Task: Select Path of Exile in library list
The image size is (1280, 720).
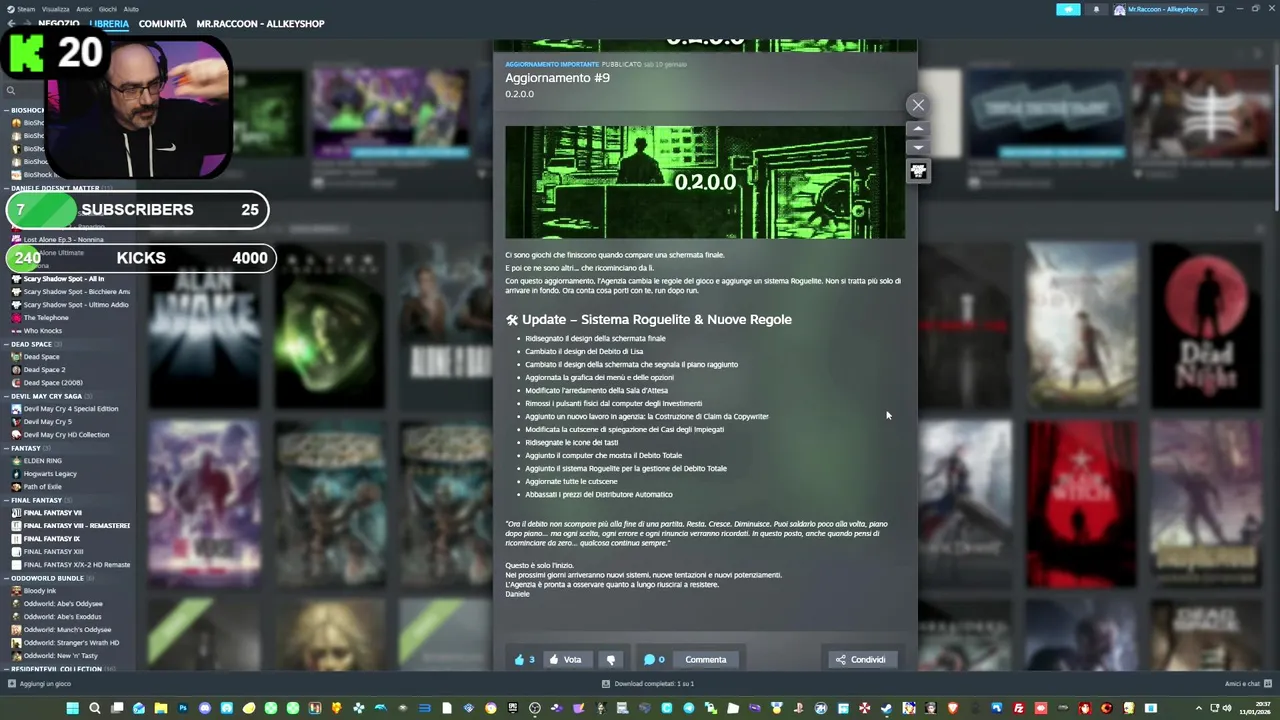Action: [x=42, y=487]
